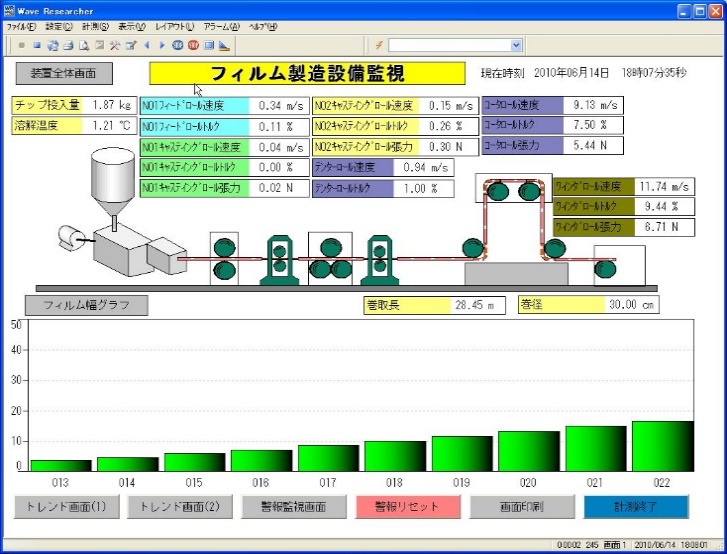Click チップ投入量 value 1.87 kg

tap(112, 105)
